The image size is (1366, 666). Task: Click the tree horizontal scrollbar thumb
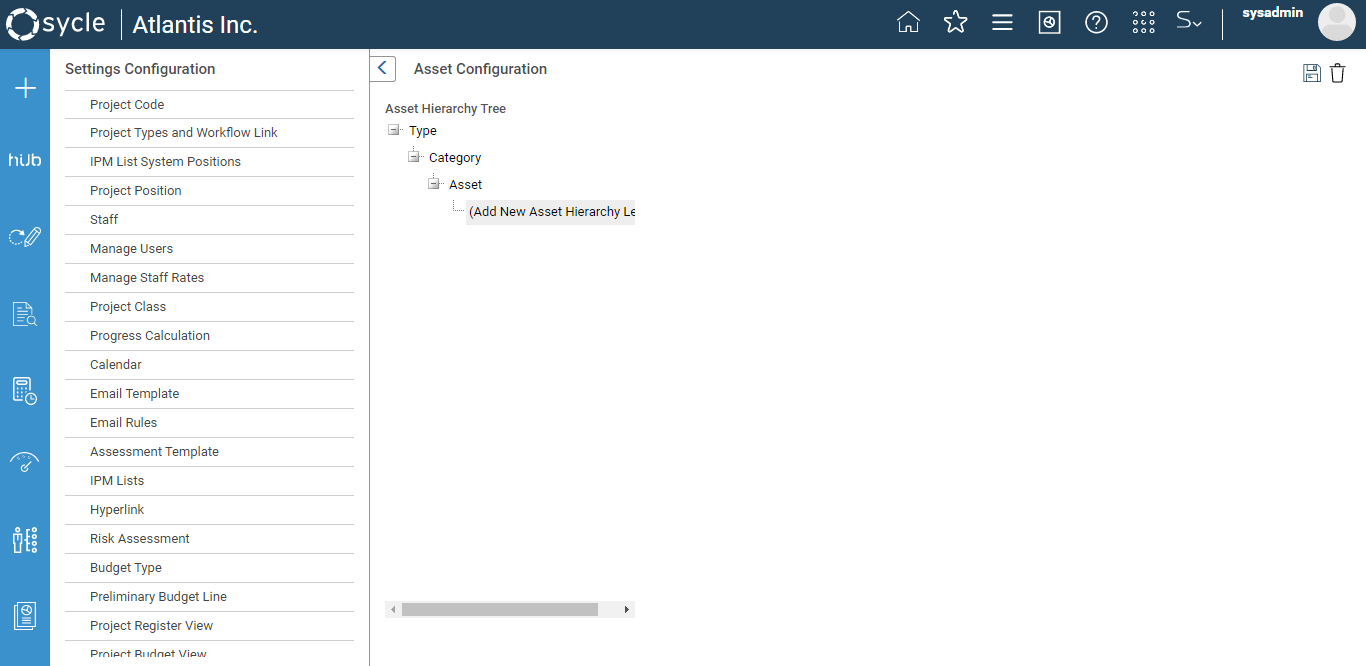click(x=500, y=609)
